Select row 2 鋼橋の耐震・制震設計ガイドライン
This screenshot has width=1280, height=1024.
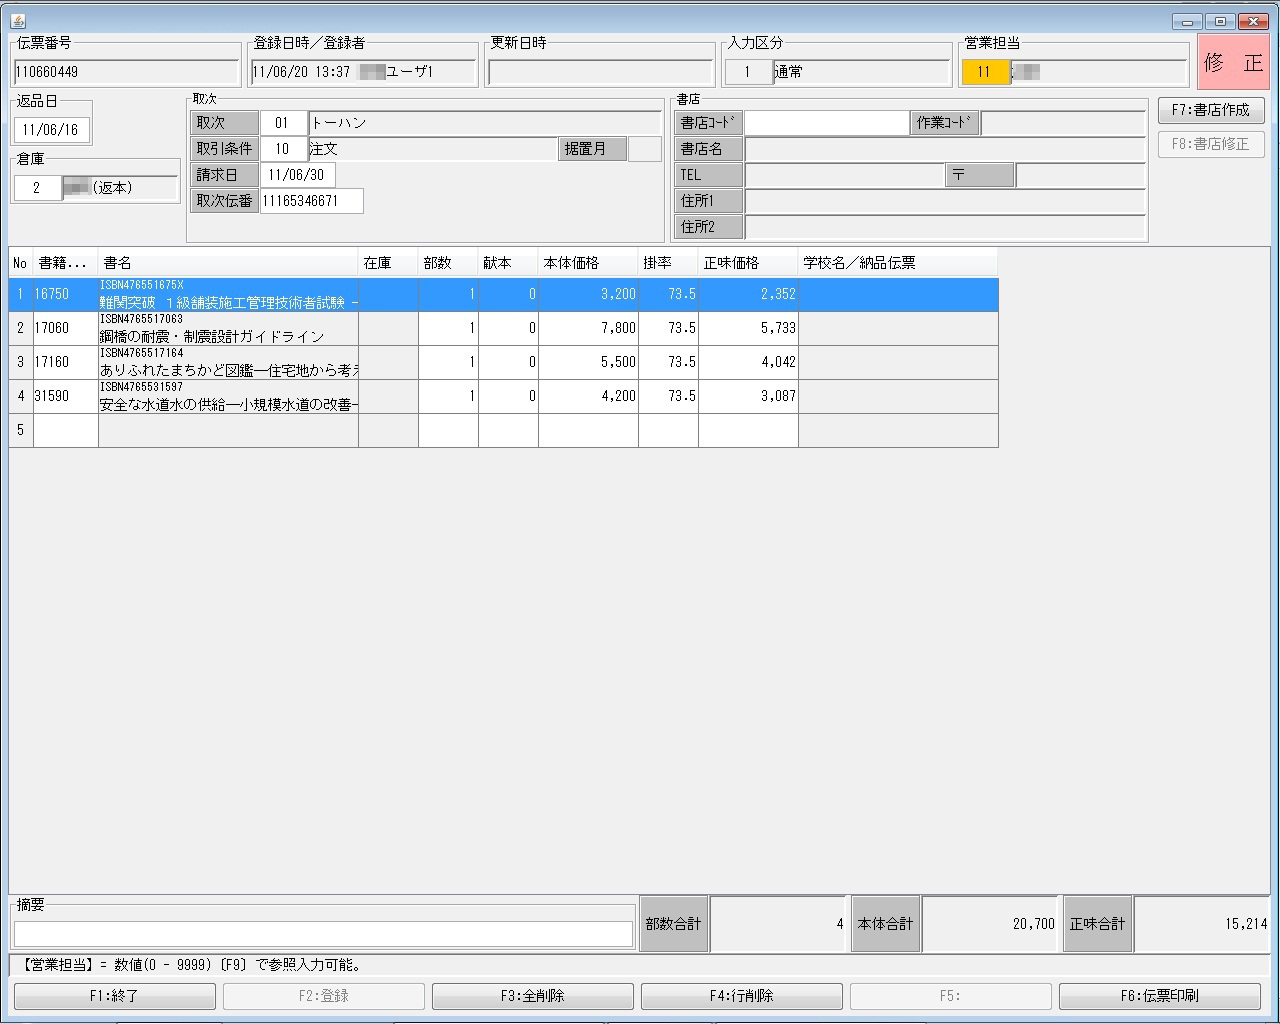click(x=228, y=329)
